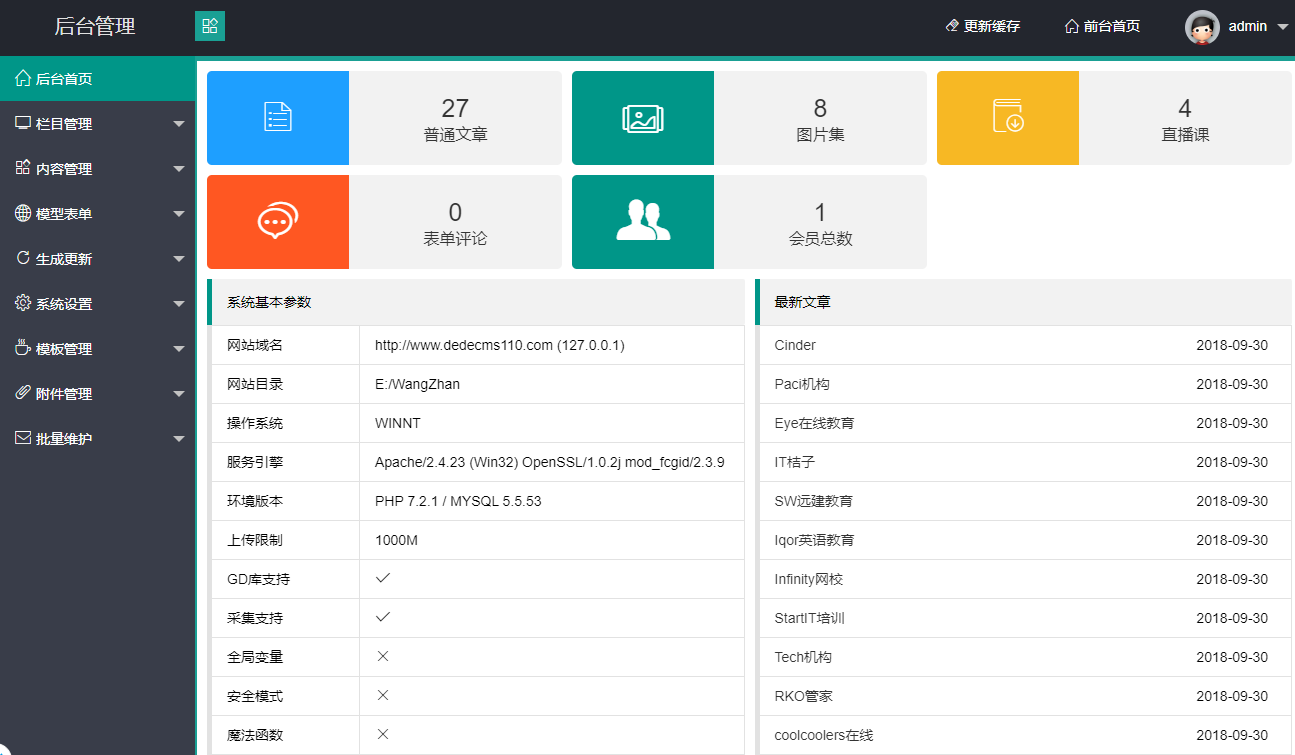Open the Paci机构 article
1295x755 pixels.
pyautogui.click(x=802, y=384)
